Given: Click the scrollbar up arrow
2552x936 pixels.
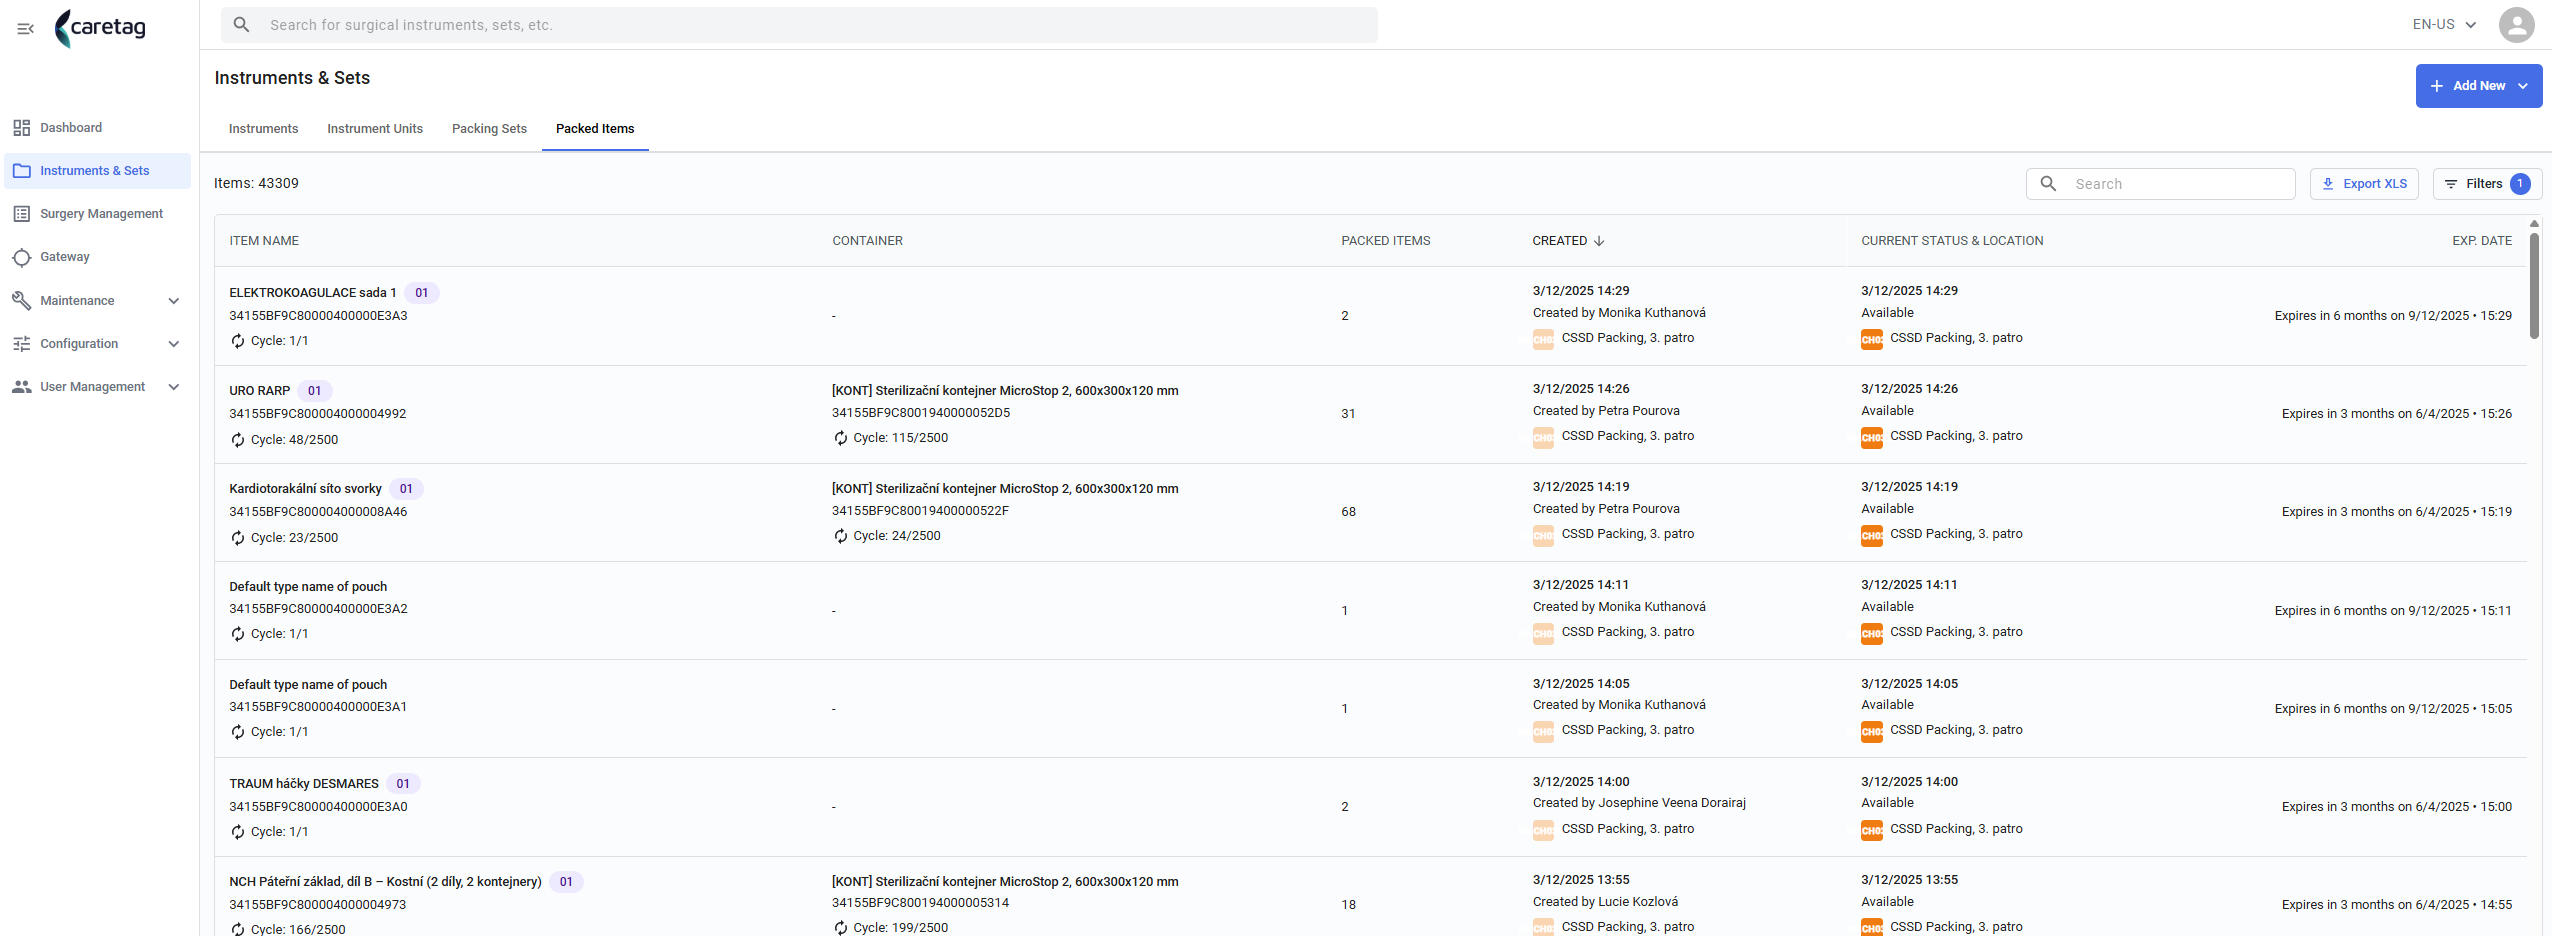Looking at the screenshot, I should click(2534, 224).
